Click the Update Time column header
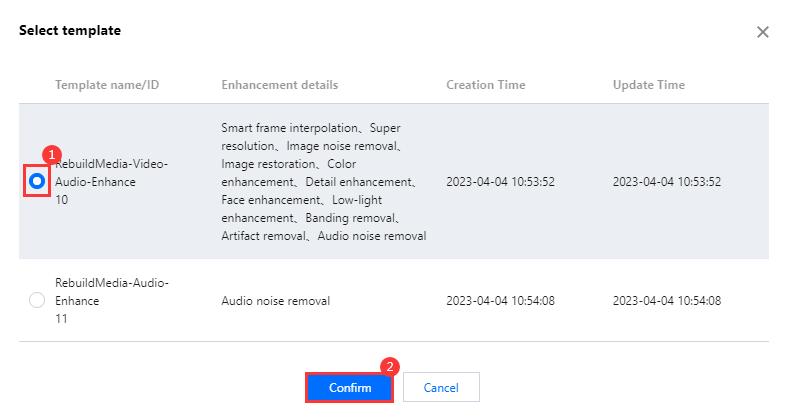 coord(648,84)
